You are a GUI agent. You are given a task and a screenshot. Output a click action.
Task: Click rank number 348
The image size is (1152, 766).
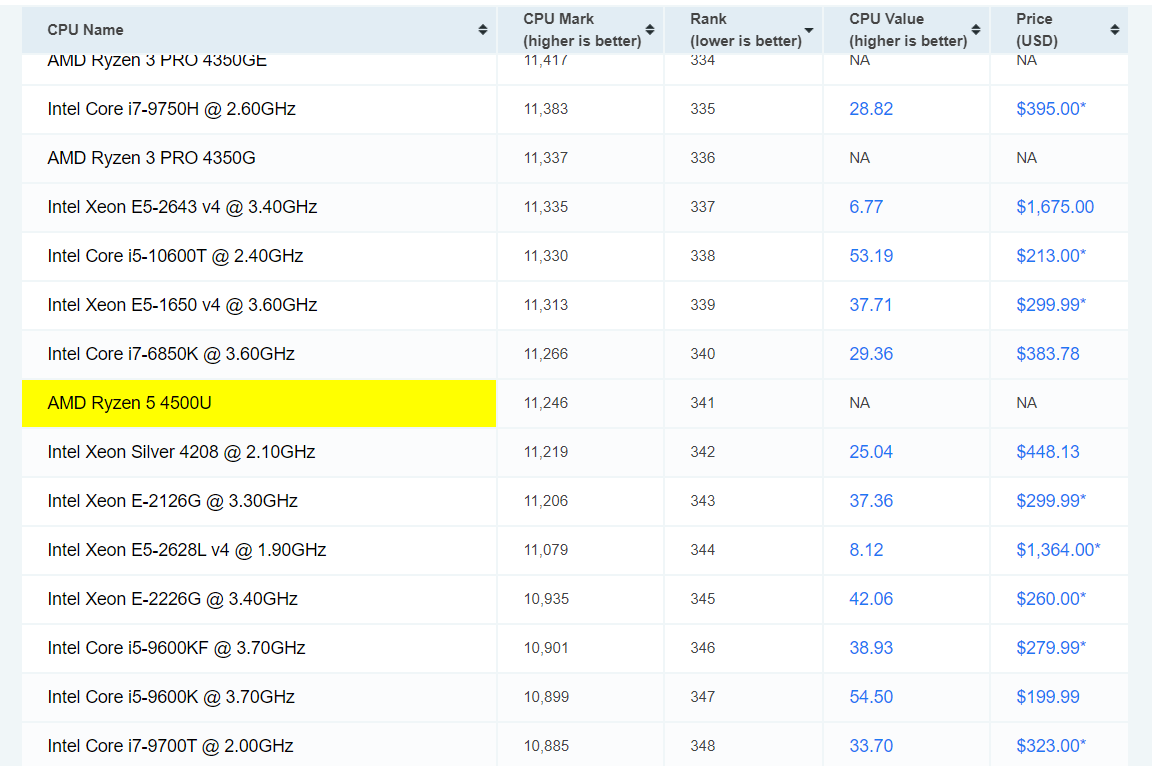(x=702, y=746)
